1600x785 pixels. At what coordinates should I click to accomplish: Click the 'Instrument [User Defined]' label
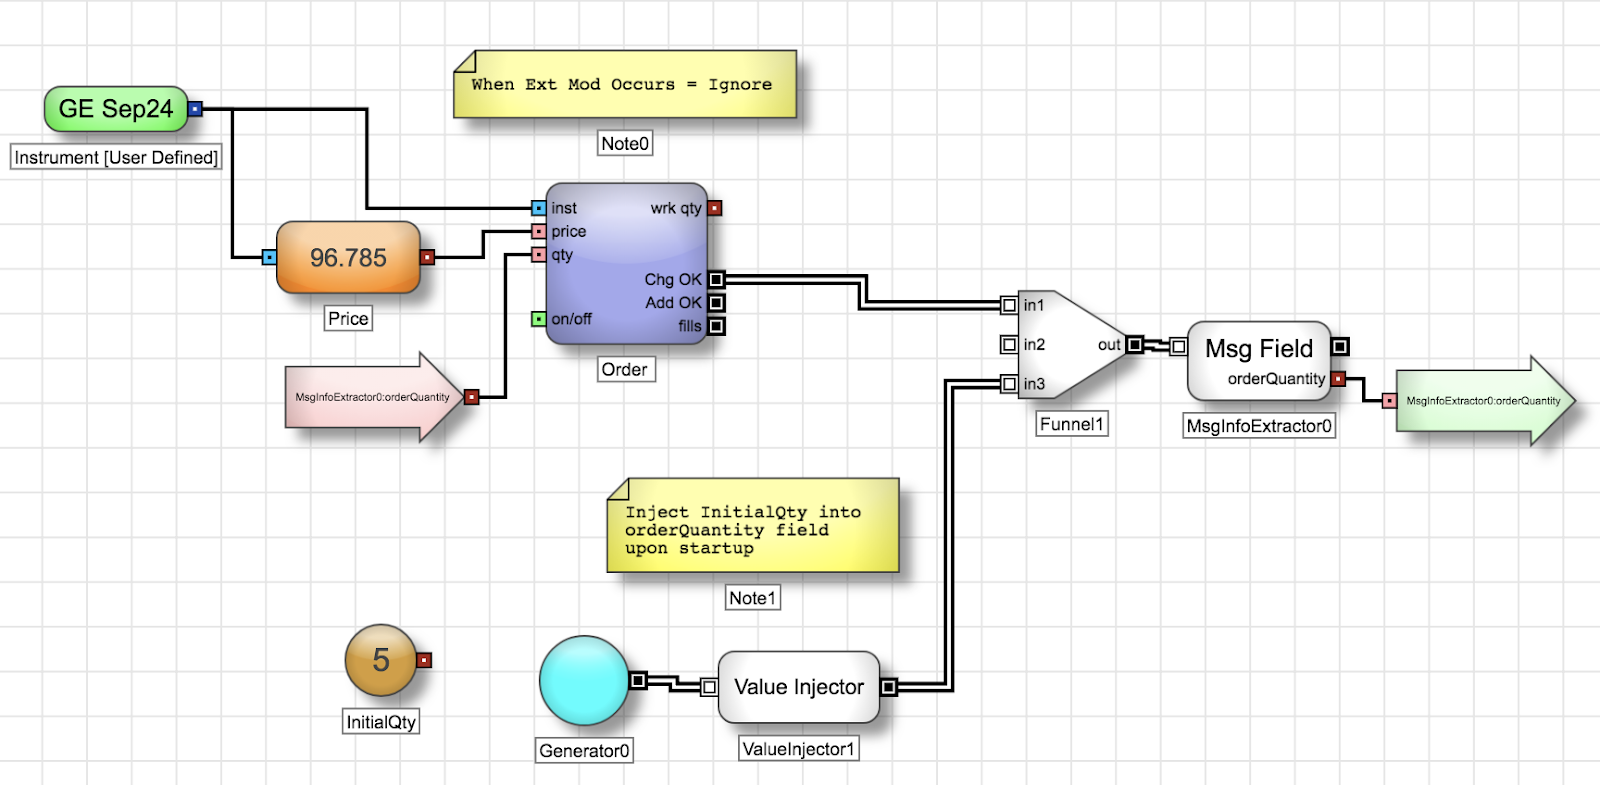tap(115, 157)
